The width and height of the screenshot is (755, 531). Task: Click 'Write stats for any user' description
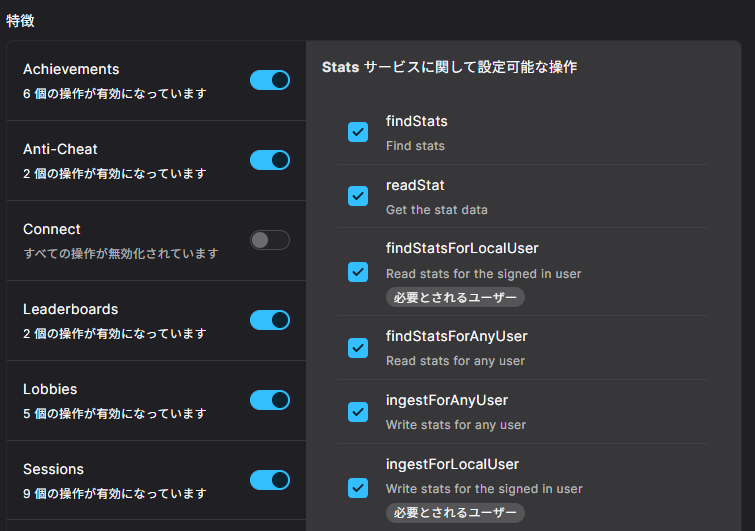[x=456, y=425]
